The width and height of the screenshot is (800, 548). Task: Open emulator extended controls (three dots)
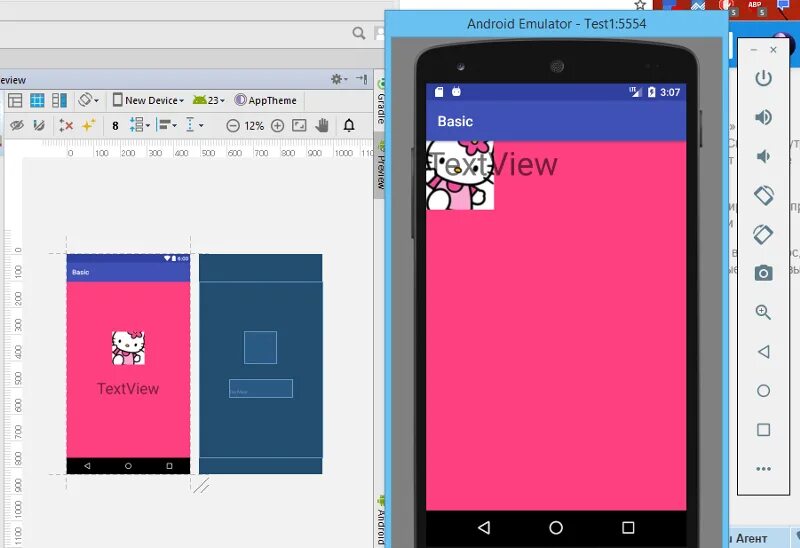tap(763, 469)
